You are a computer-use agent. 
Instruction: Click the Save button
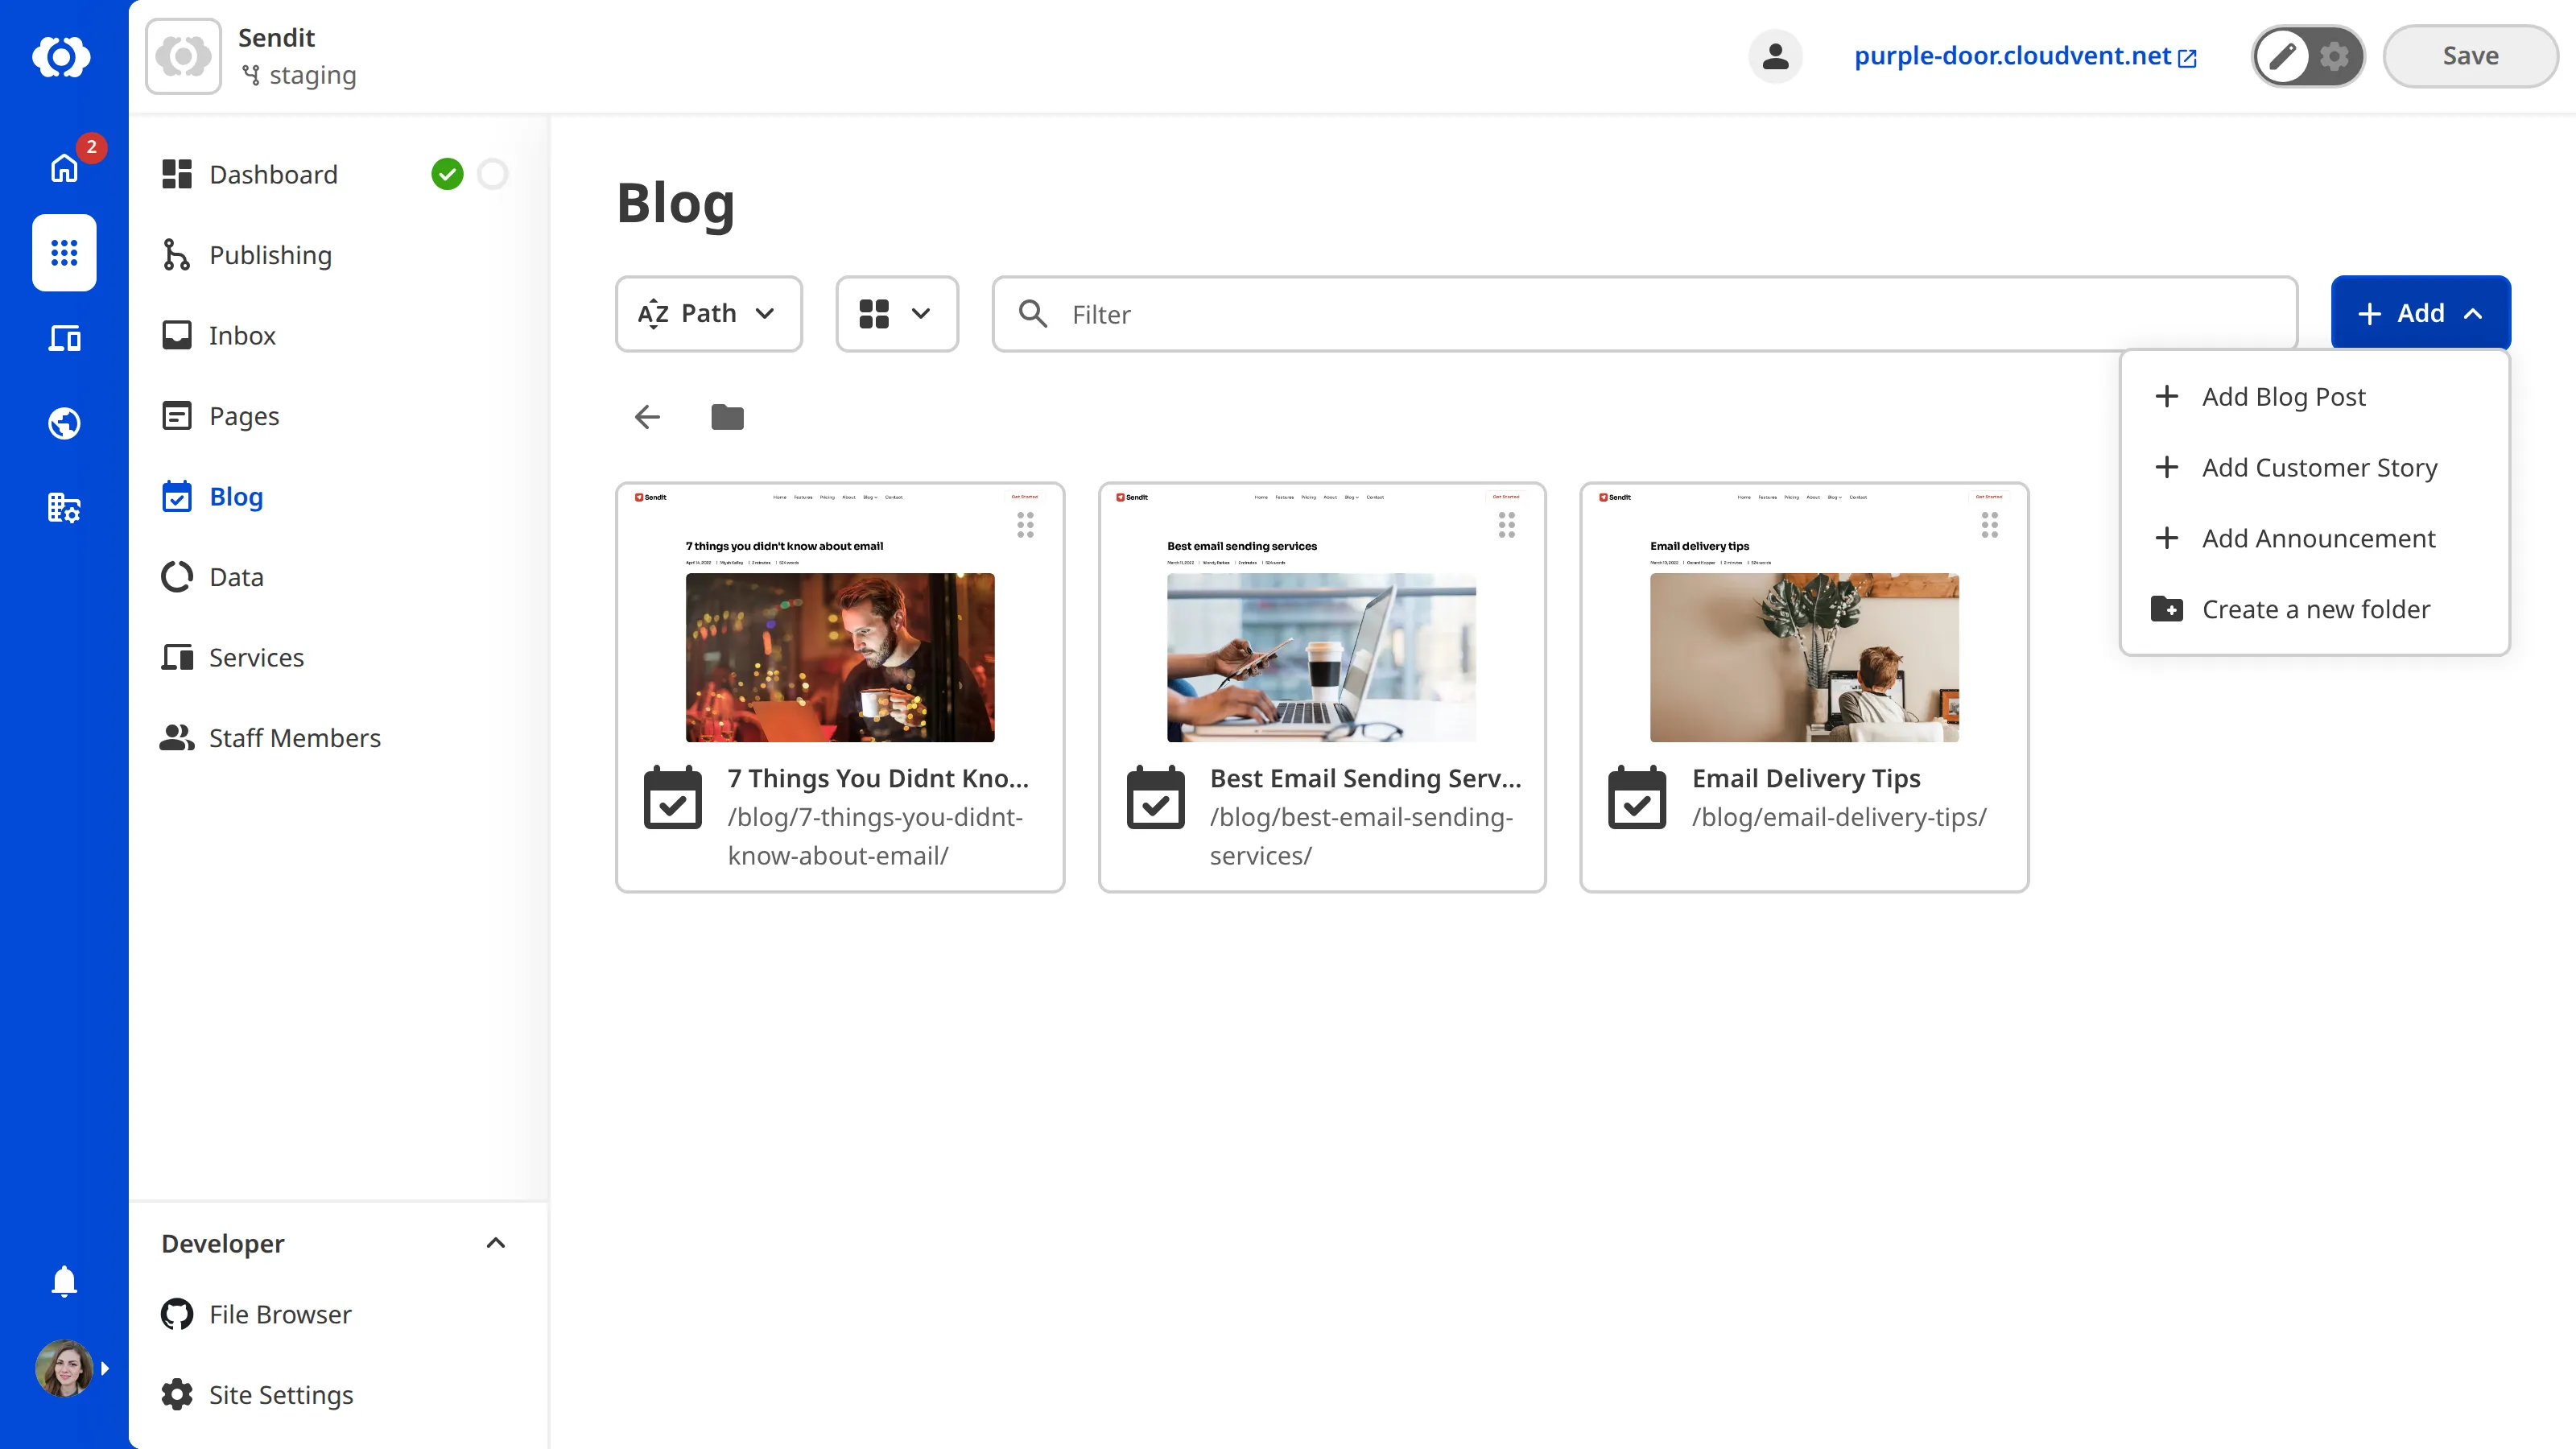2469,55
